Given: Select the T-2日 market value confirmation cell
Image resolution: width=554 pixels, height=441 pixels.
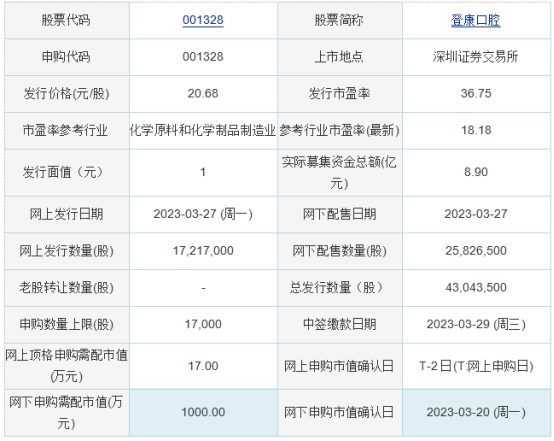Looking at the screenshot, I should click(476, 366).
